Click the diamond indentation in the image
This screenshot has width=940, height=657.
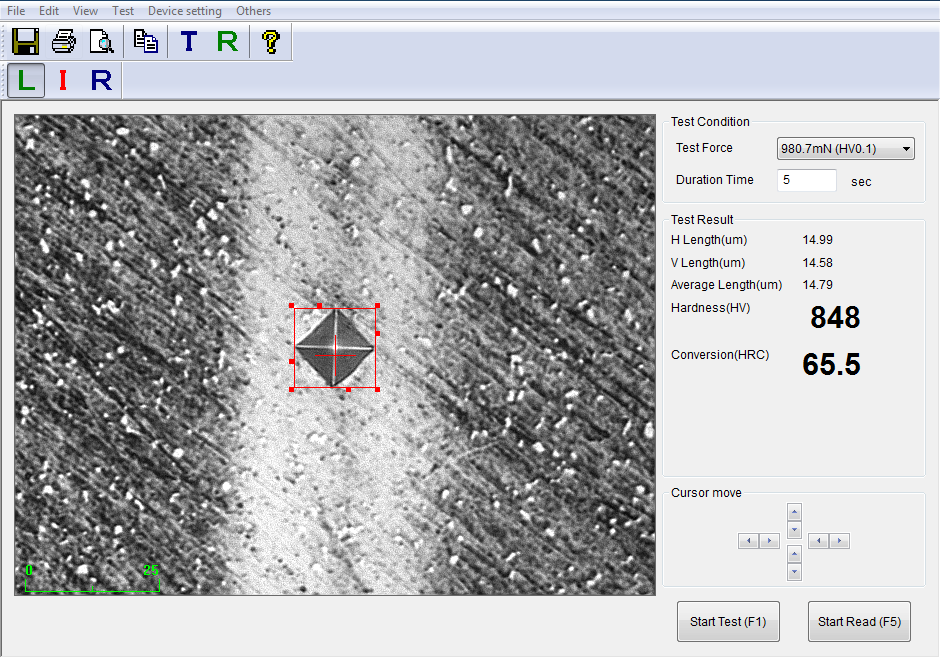pyautogui.click(x=335, y=347)
